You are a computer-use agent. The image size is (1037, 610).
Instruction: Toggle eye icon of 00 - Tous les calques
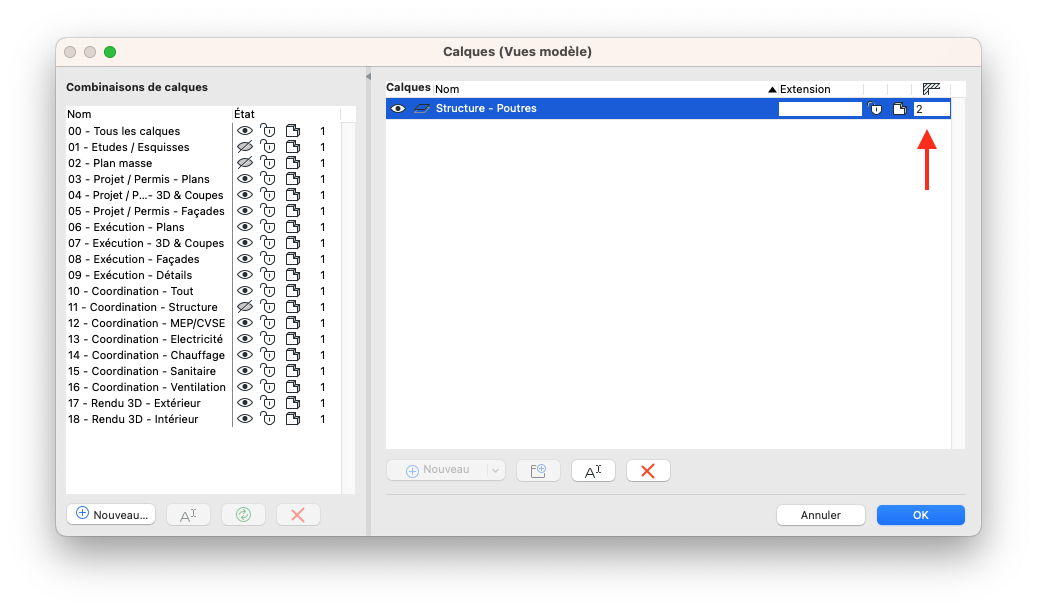pos(245,131)
